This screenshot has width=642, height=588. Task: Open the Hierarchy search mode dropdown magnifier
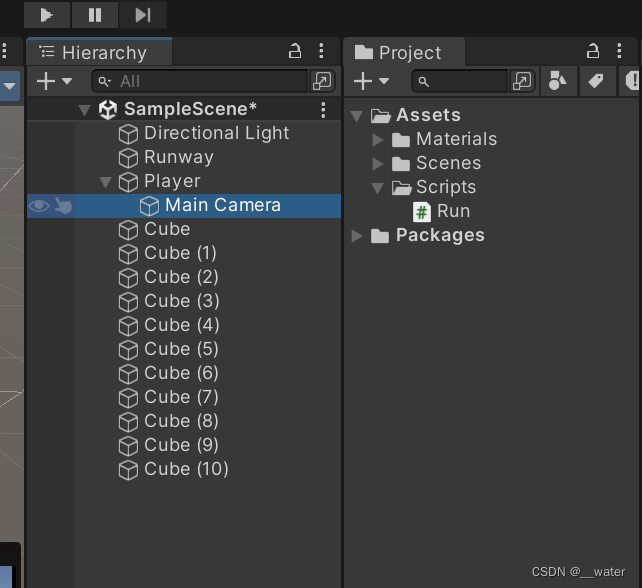pyautogui.click(x=105, y=81)
